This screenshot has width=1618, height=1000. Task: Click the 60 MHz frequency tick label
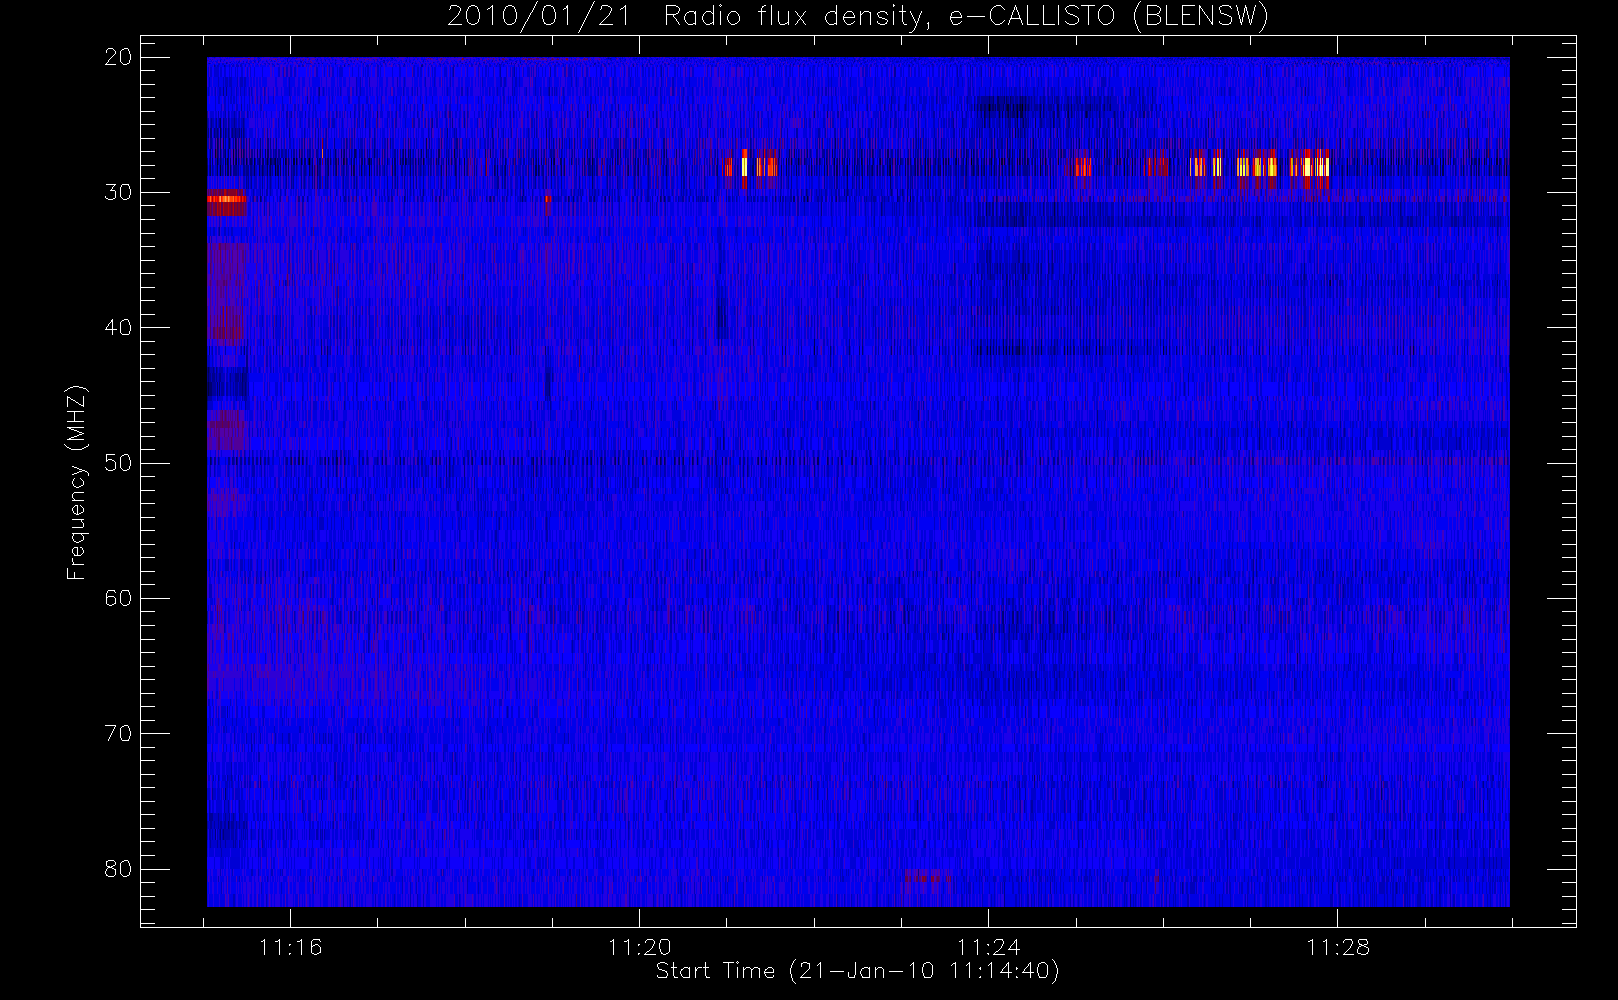point(118,598)
